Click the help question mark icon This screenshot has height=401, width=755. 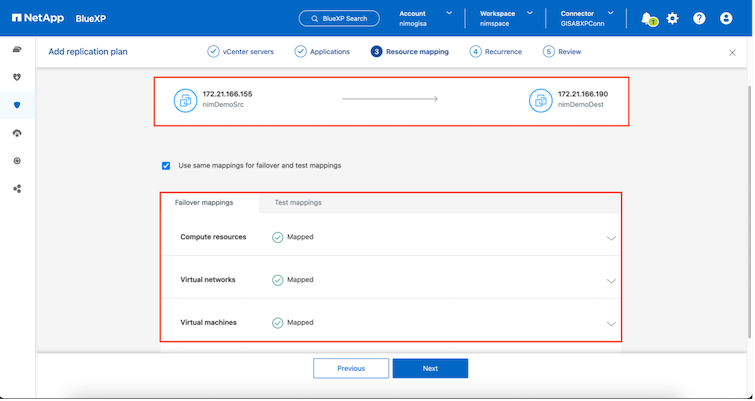click(x=699, y=18)
